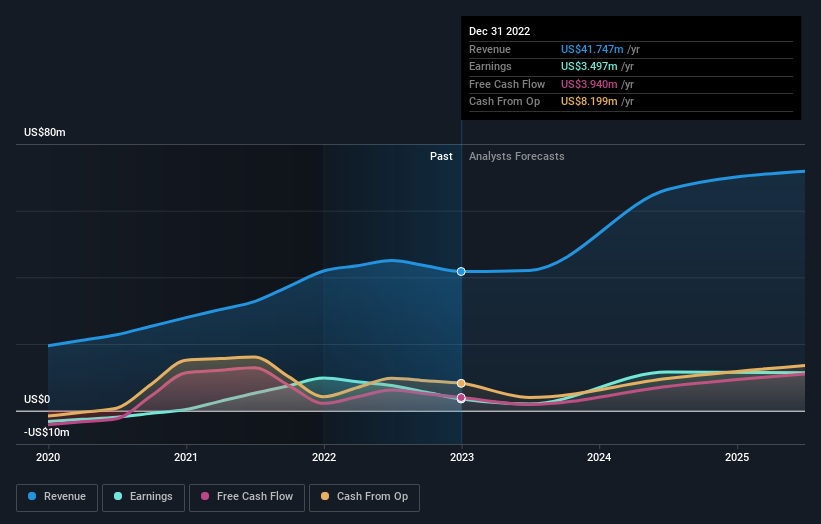Click the 2020 x-axis label
The width and height of the screenshot is (821, 524).
48,457
